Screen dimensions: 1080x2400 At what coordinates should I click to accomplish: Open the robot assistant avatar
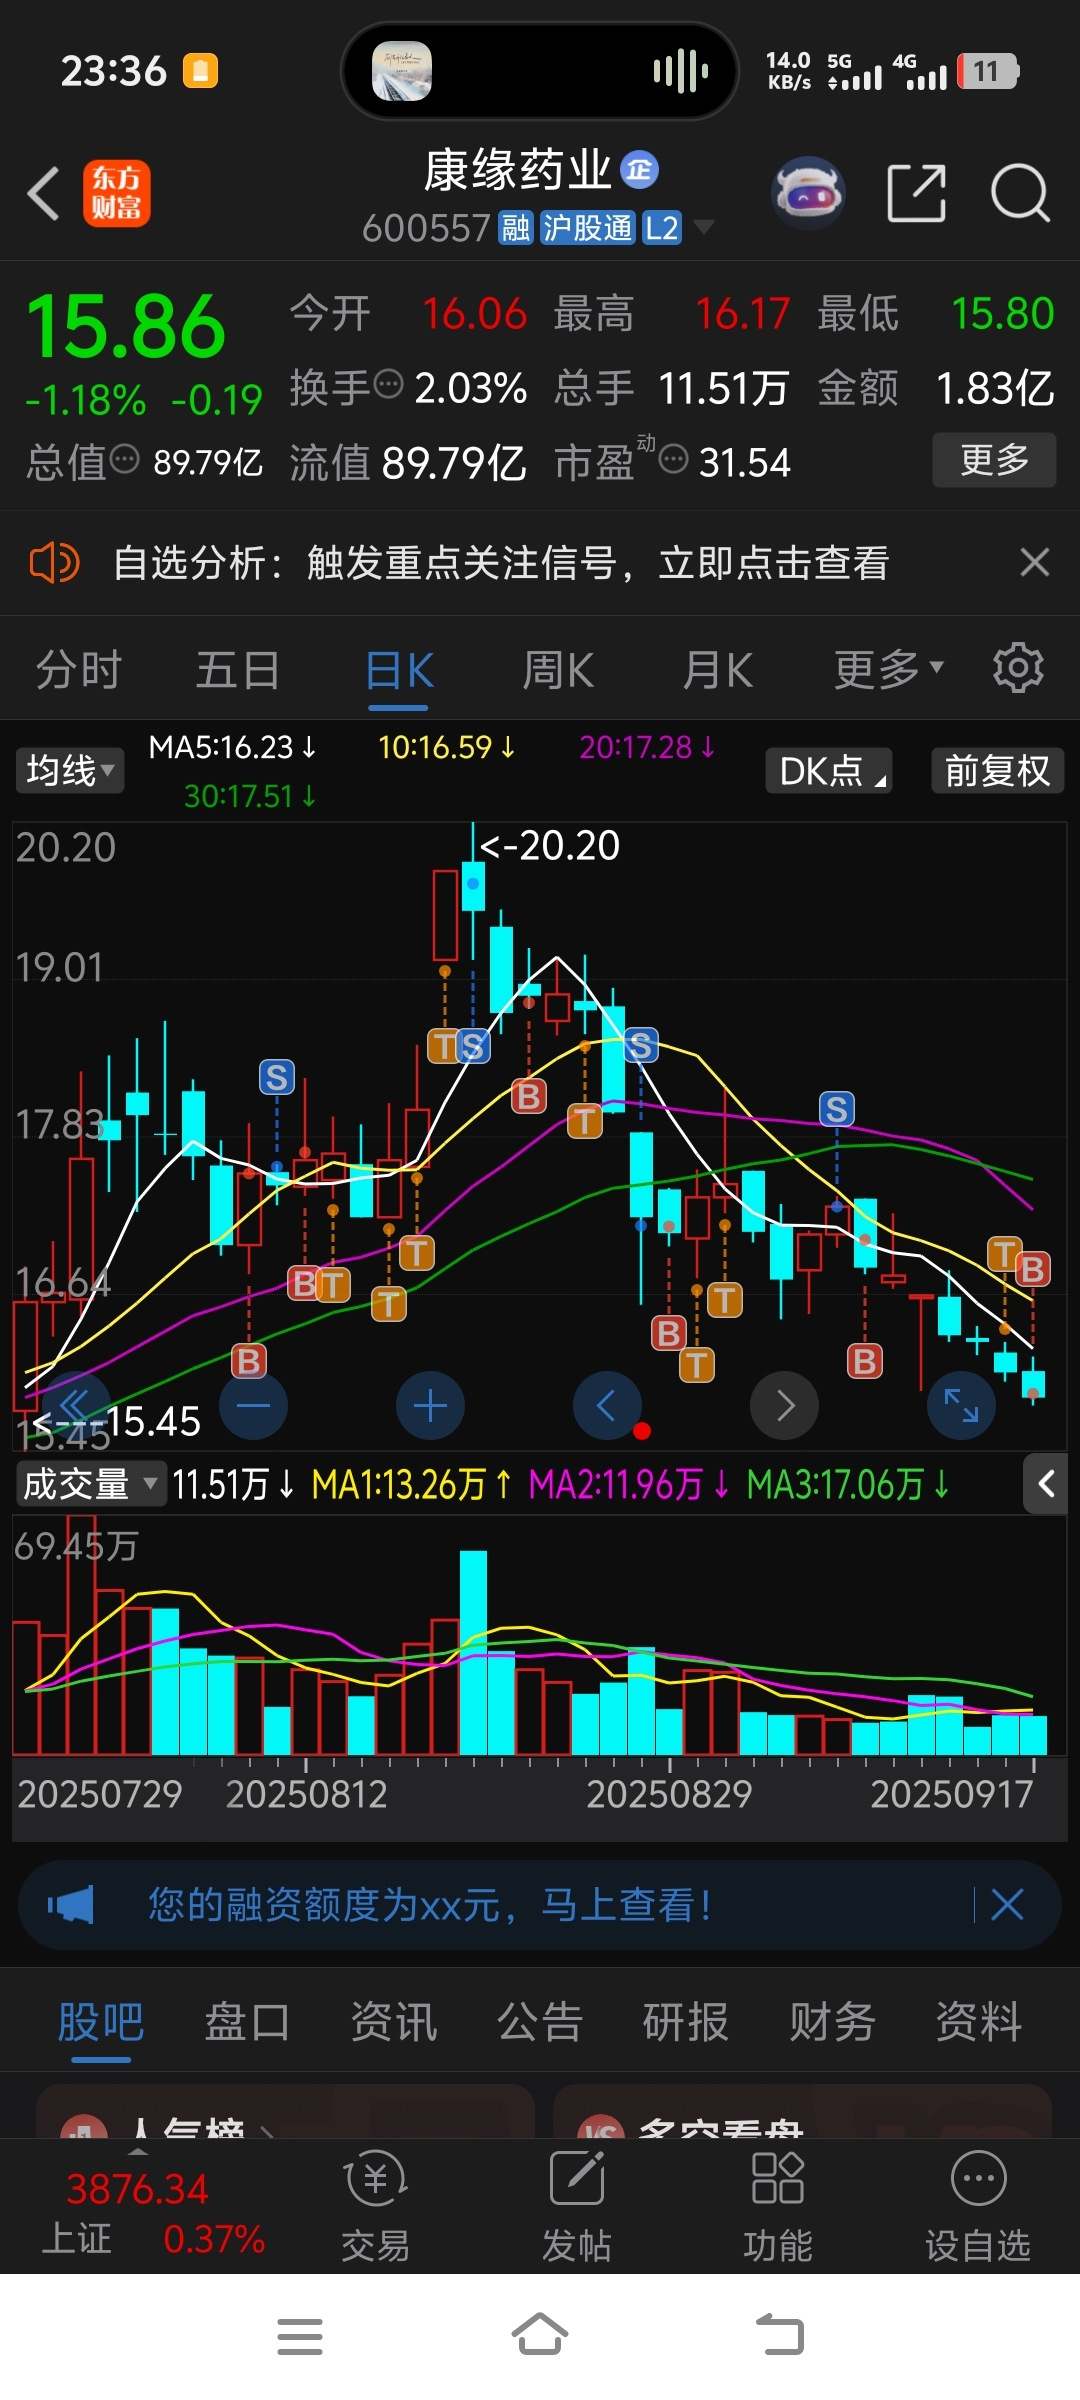click(808, 192)
